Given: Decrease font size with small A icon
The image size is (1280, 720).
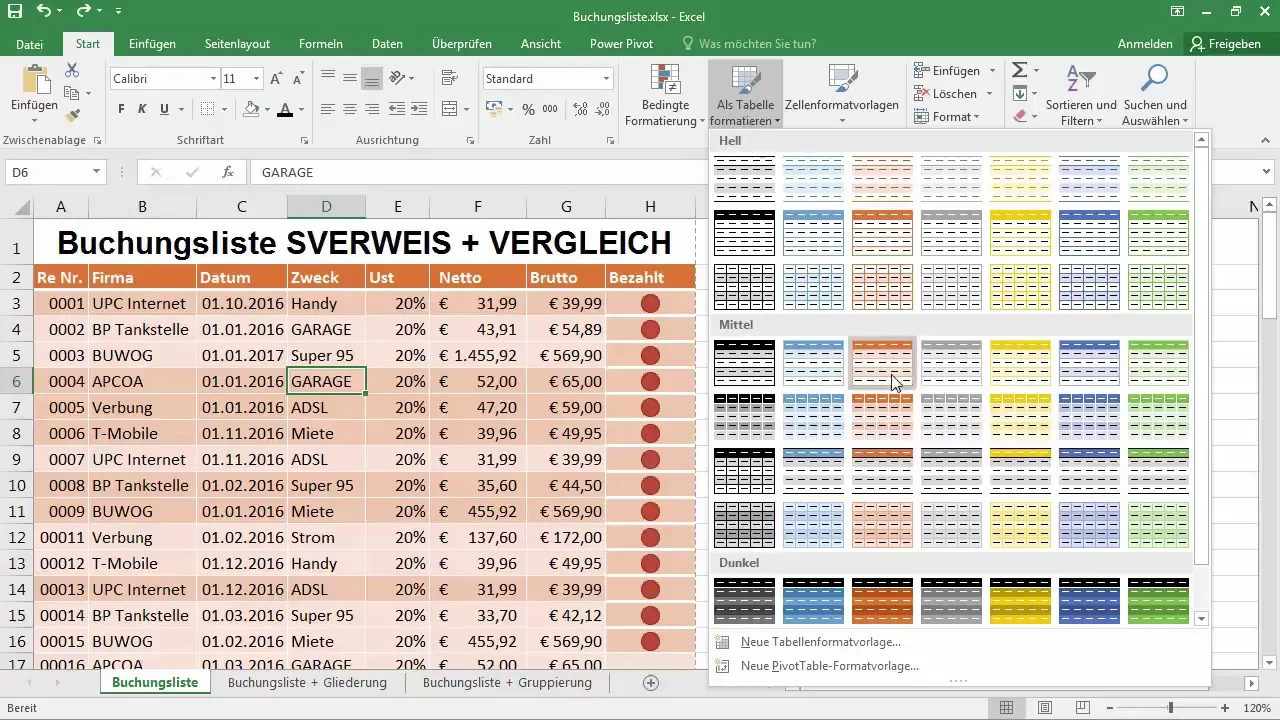Looking at the screenshot, I should (x=299, y=78).
